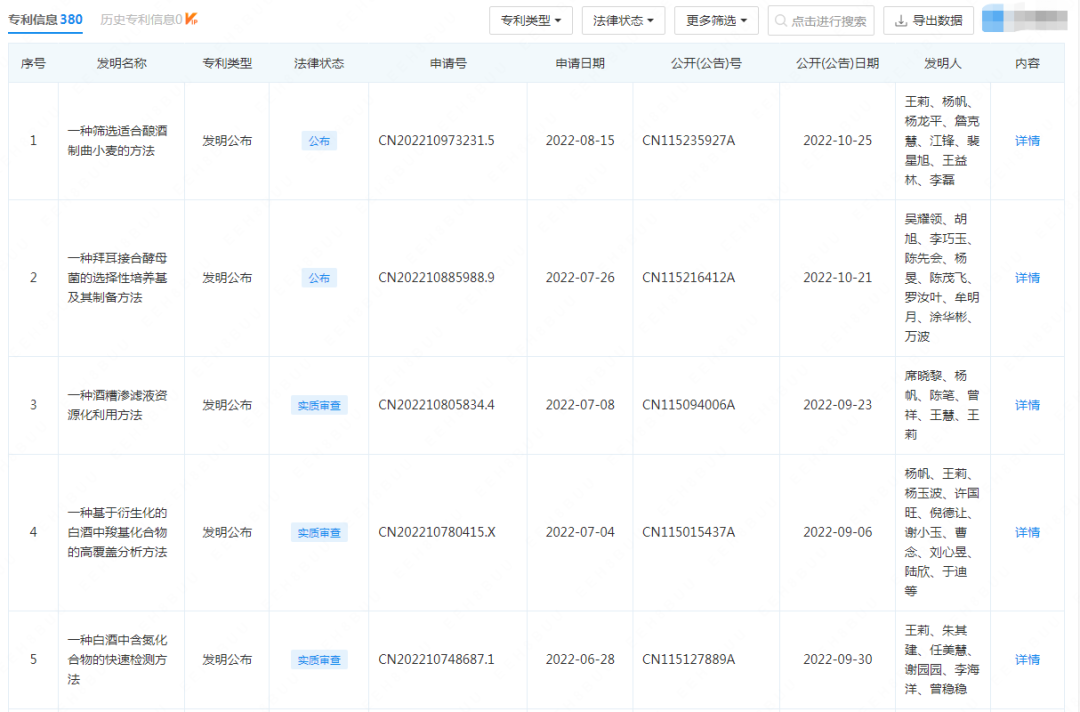Open 详情 for patent row 2

coord(1027,278)
